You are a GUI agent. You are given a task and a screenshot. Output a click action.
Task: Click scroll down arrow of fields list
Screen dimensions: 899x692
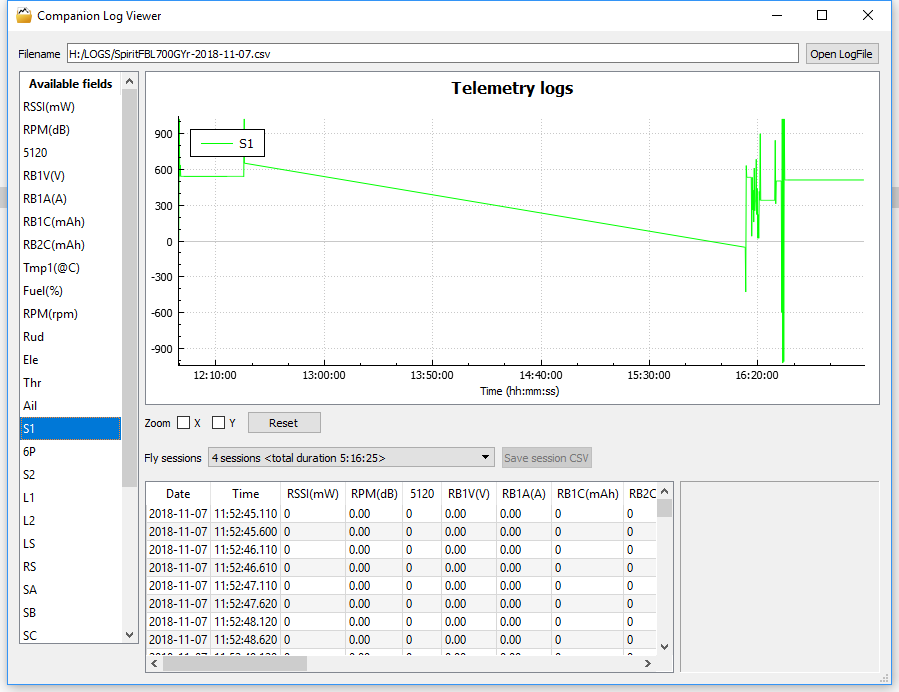pos(129,634)
